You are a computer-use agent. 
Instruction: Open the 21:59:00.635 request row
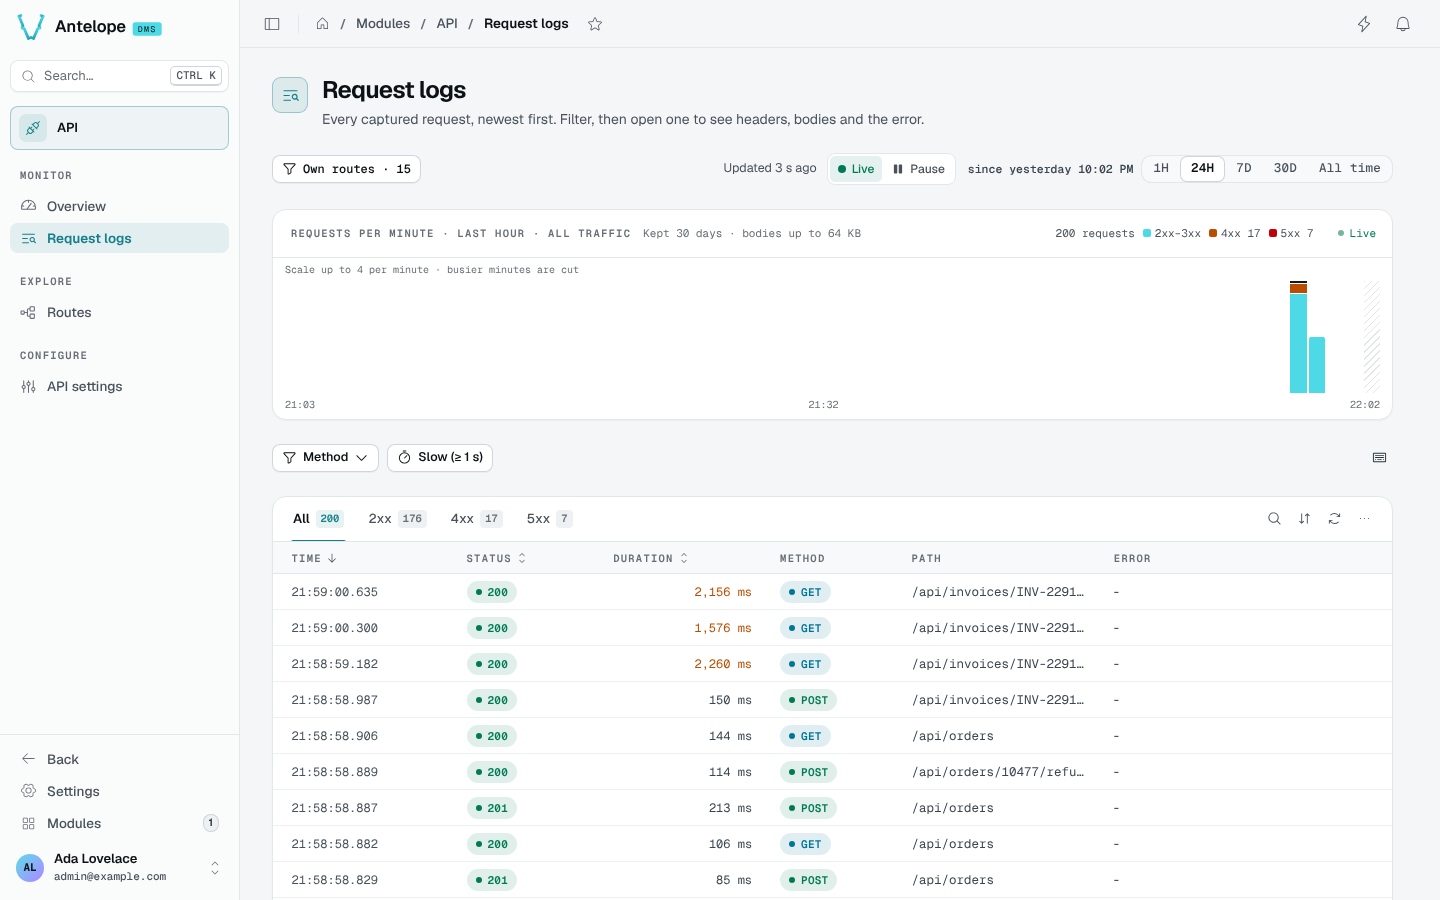click(832, 592)
